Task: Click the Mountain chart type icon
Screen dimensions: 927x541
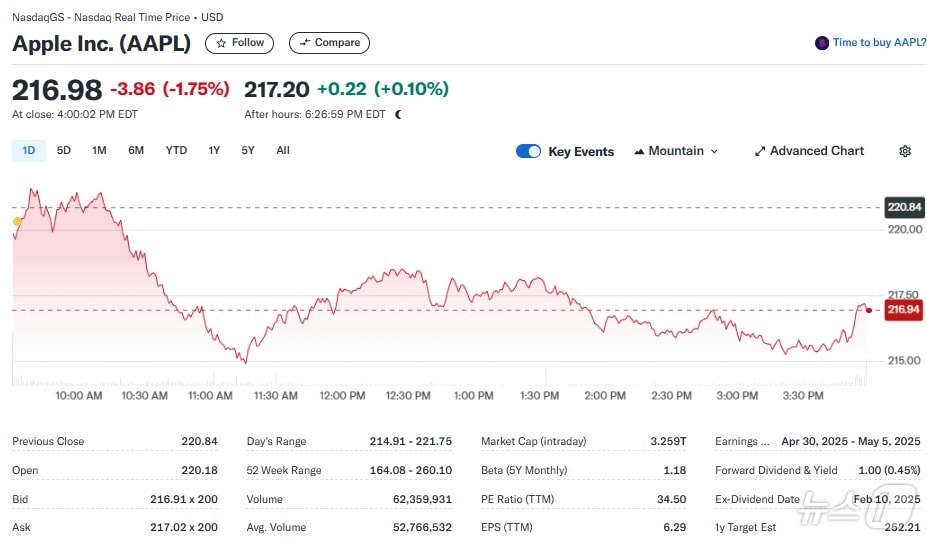Action: pyautogui.click(x=639, y=152)
